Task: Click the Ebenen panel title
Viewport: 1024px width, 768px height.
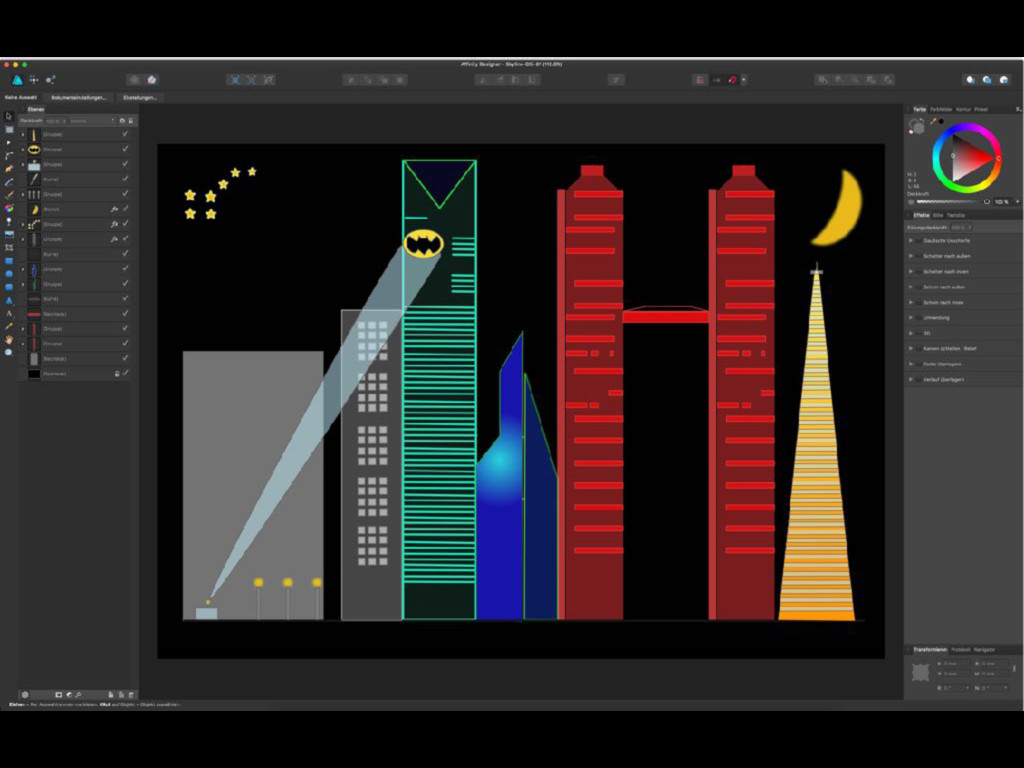Action: (36, 109)
